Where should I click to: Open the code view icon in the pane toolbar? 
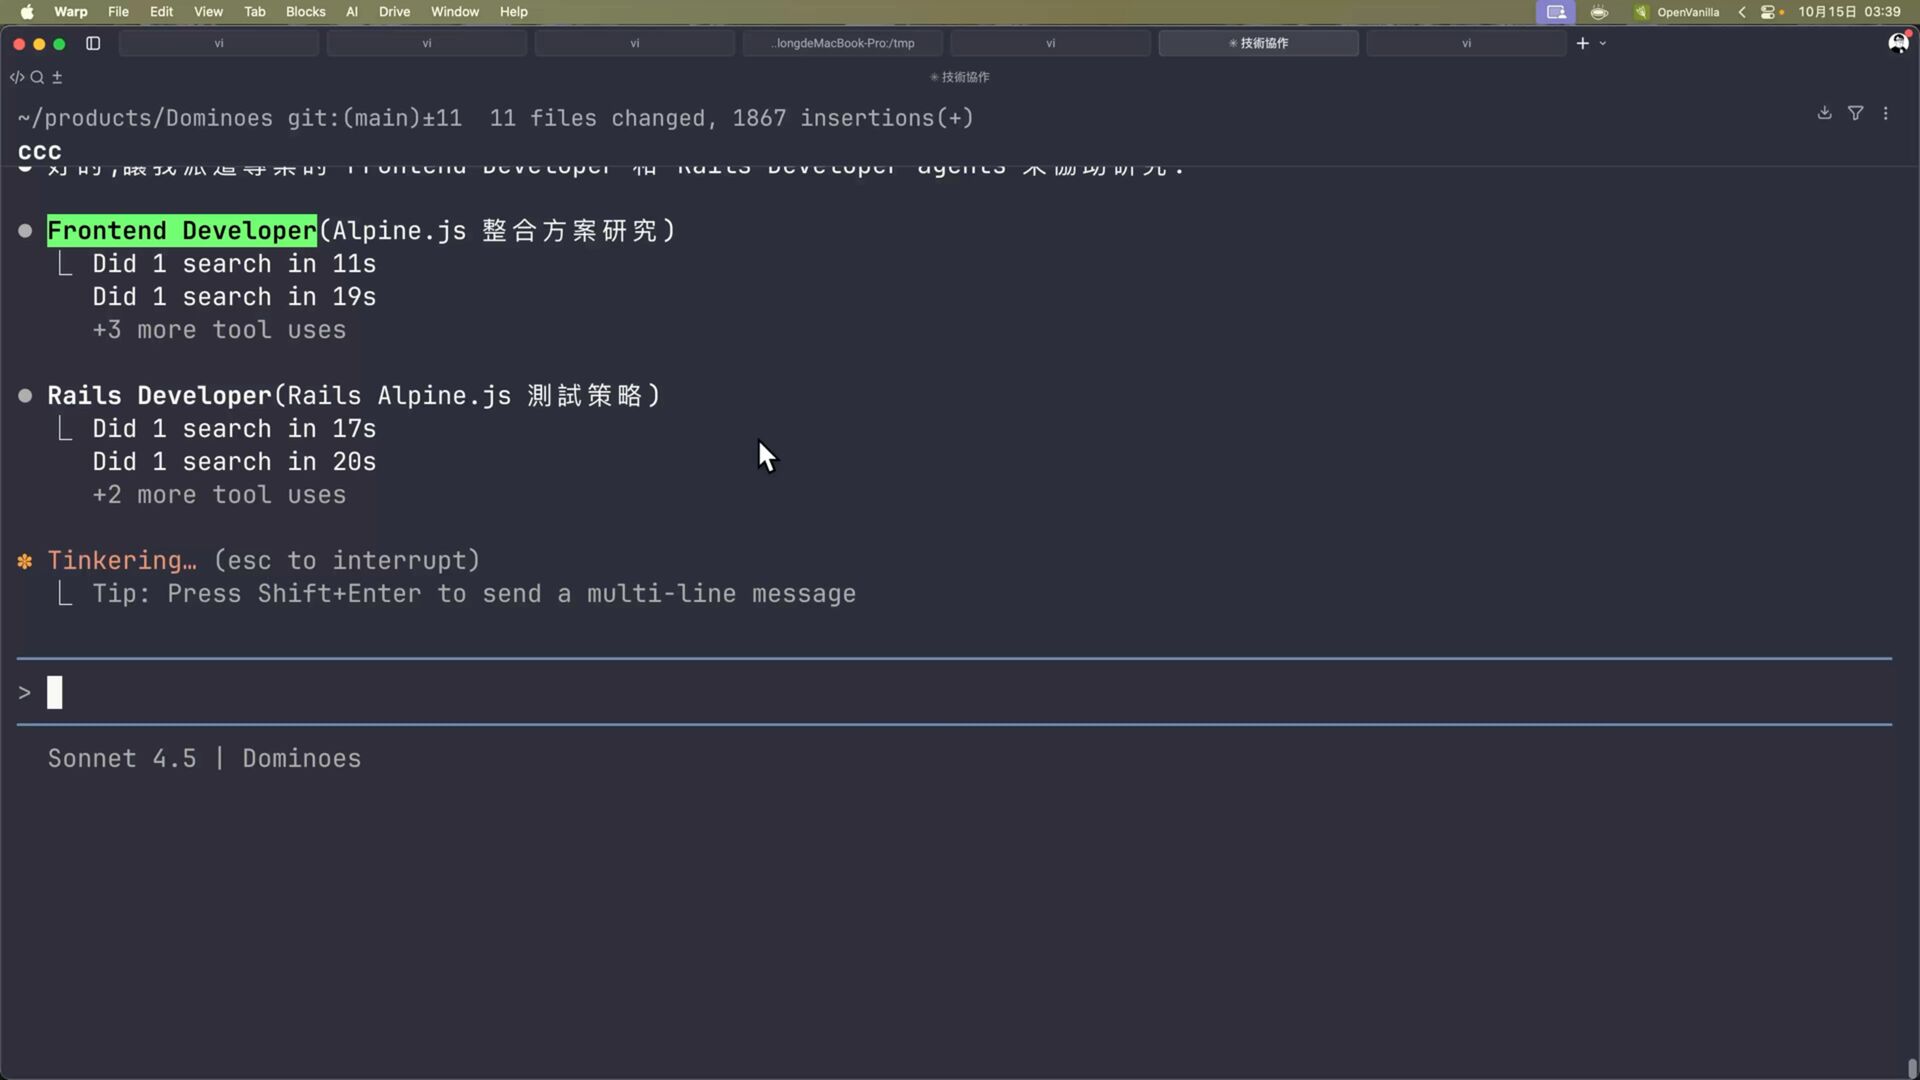(x=17, y=77)
